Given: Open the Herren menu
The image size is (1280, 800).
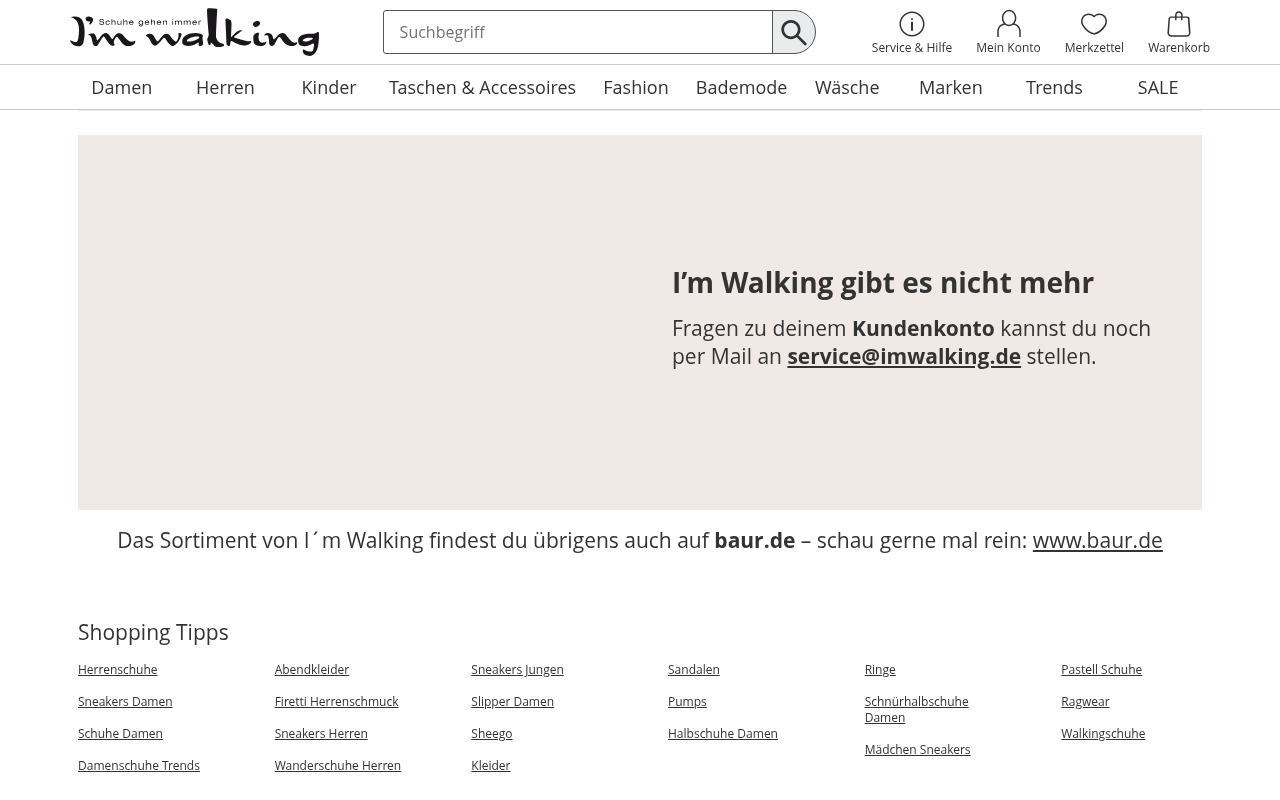Looking at the screenshot, I should [225, 87].
